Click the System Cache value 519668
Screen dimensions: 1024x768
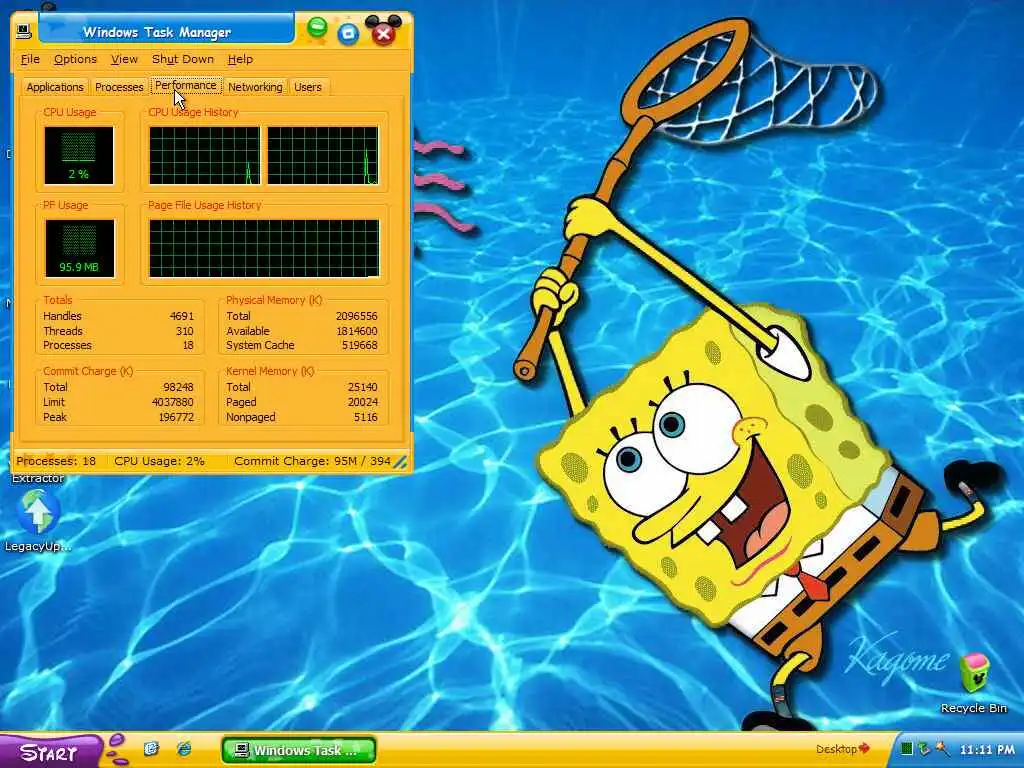360,345
